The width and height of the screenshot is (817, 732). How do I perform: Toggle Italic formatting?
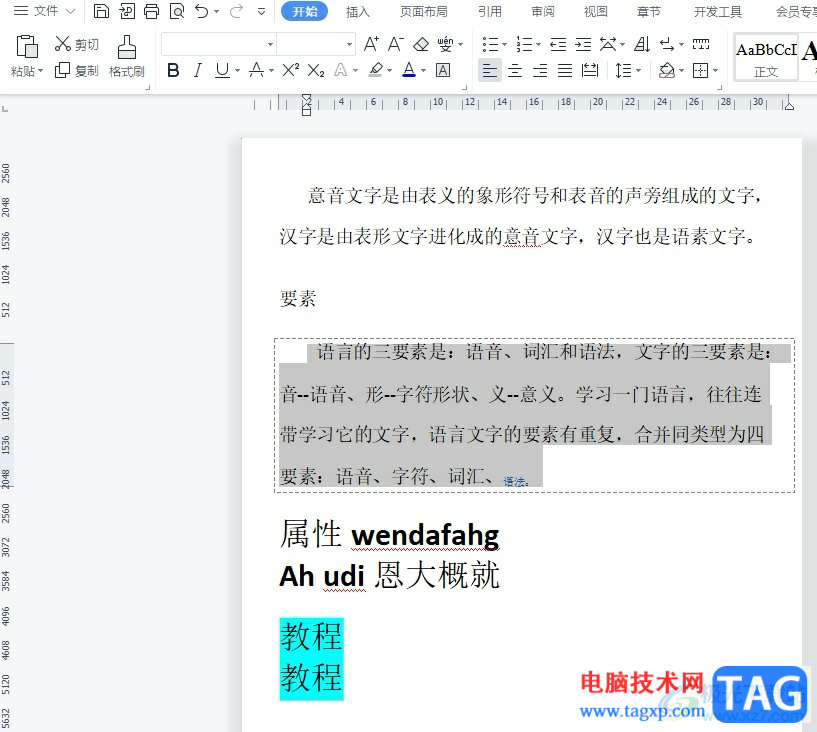(x=197, y=70)
